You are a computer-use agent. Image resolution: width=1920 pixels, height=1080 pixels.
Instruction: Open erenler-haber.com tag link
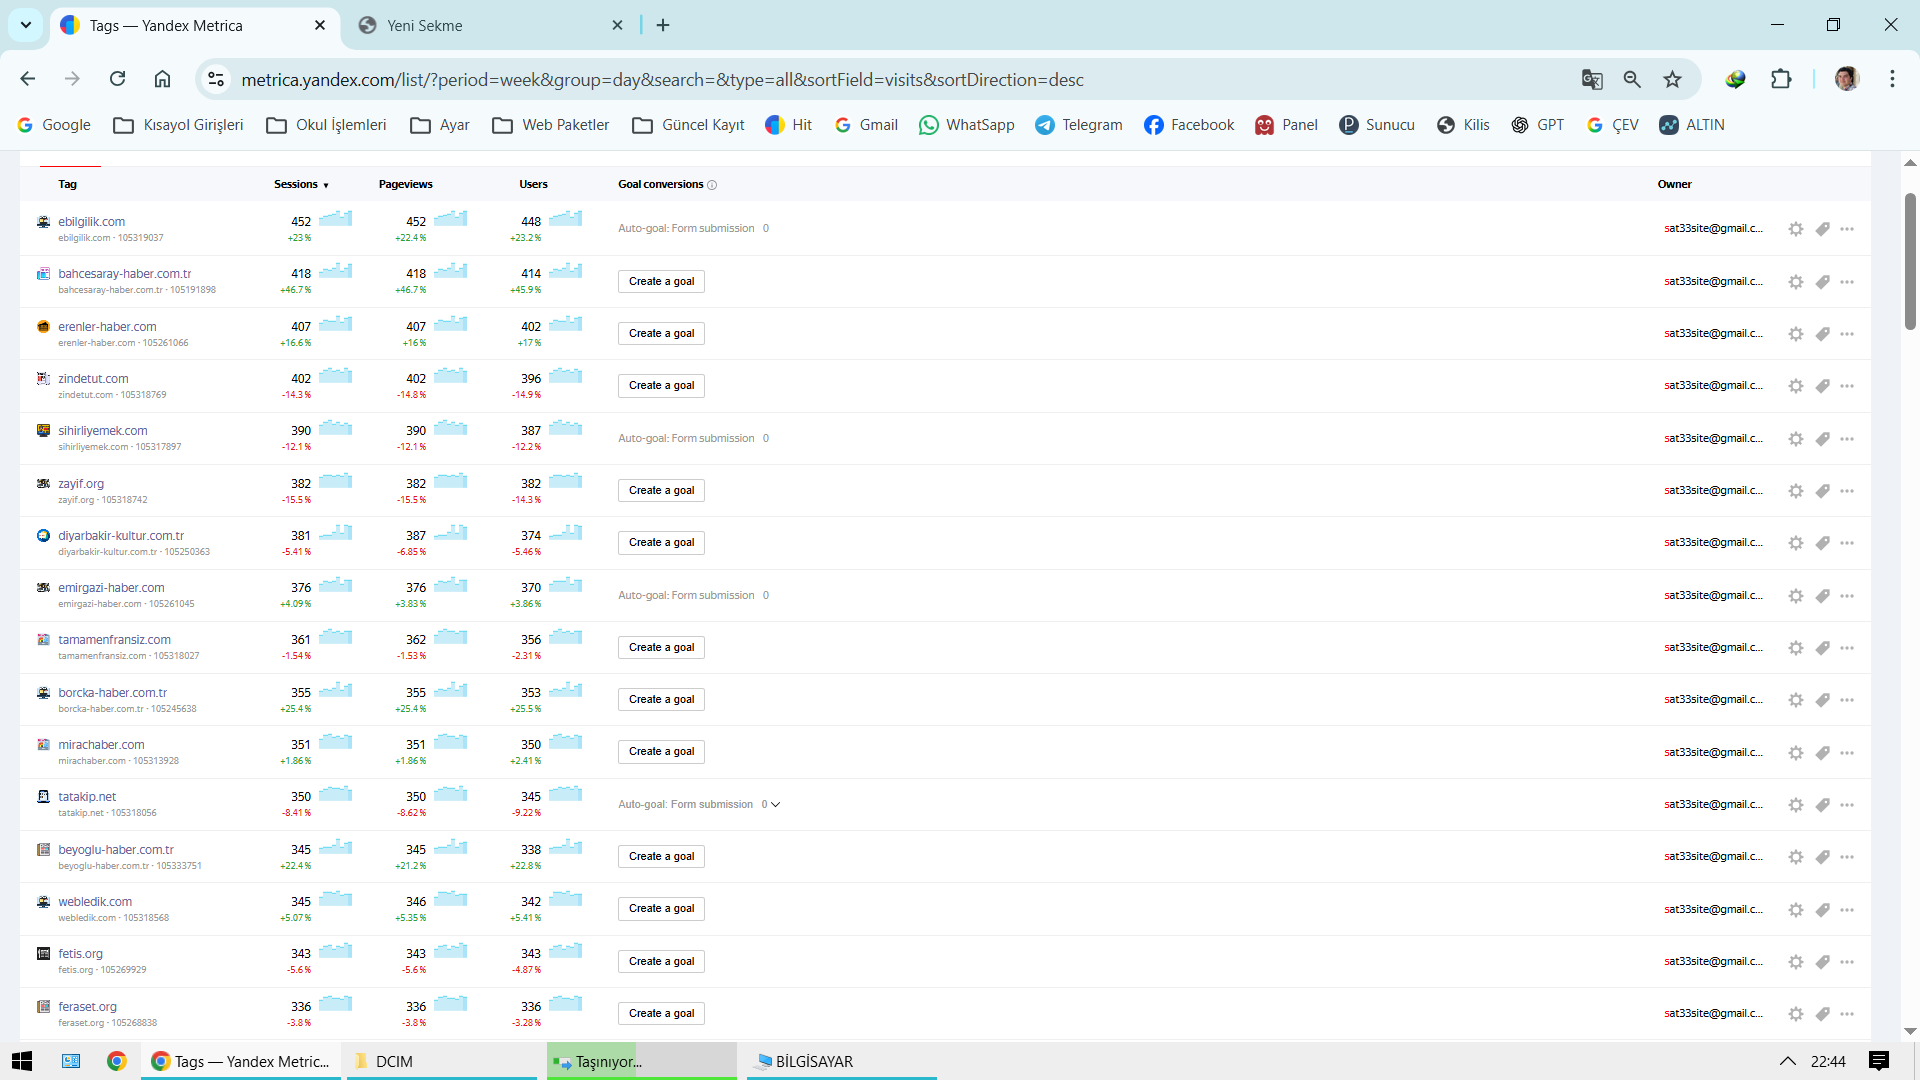click(x=107, y=327)
